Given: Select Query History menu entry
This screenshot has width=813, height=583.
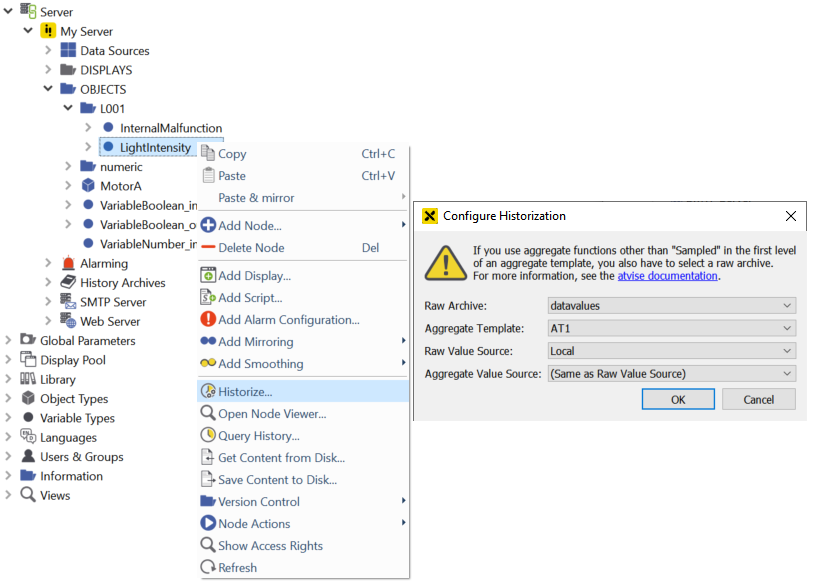Looking at the screenshot, I should point(258,436).
